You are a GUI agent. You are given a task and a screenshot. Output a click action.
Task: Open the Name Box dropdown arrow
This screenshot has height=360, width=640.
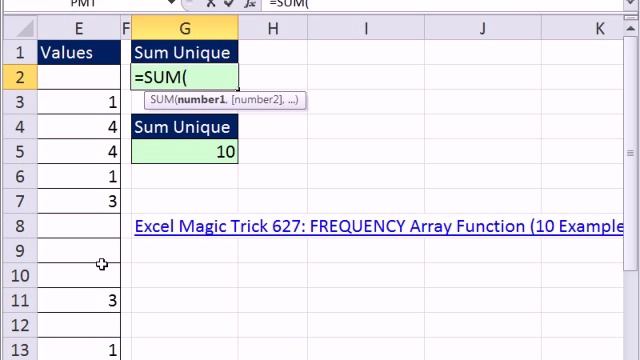(172, 3)
